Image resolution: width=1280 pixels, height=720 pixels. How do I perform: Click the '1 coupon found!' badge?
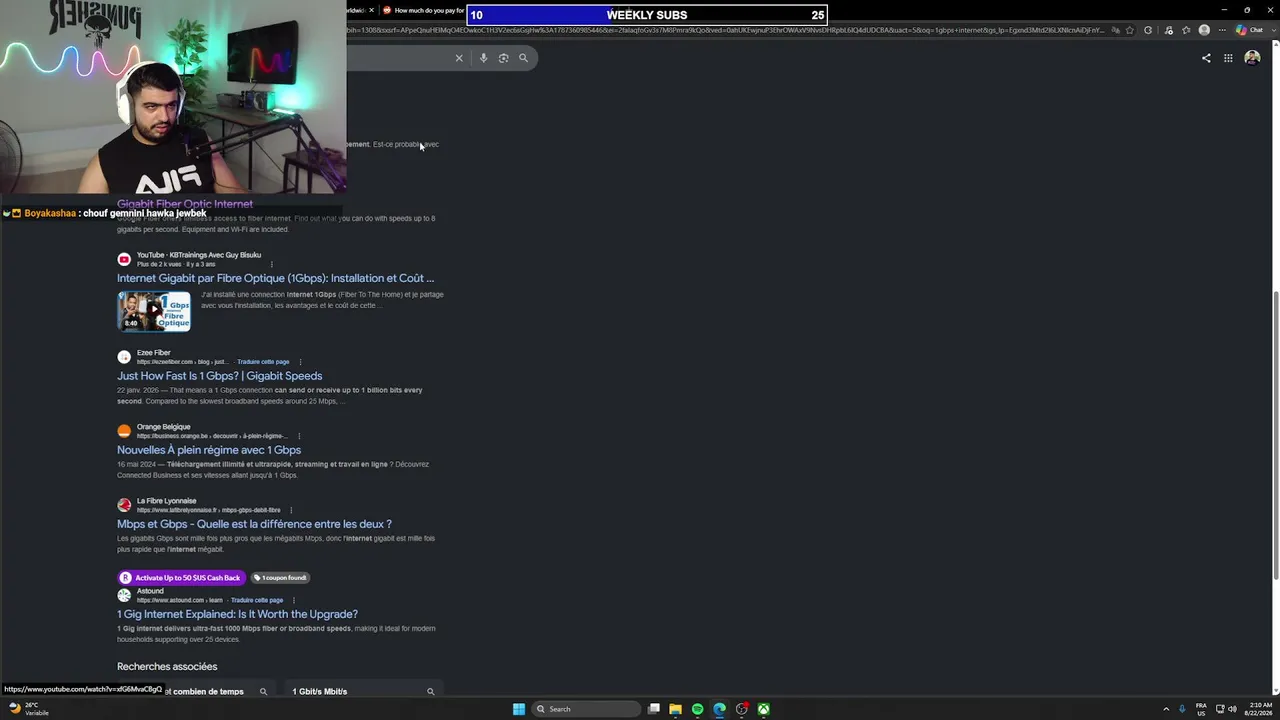pyautogui.click(x=280, y=578)
